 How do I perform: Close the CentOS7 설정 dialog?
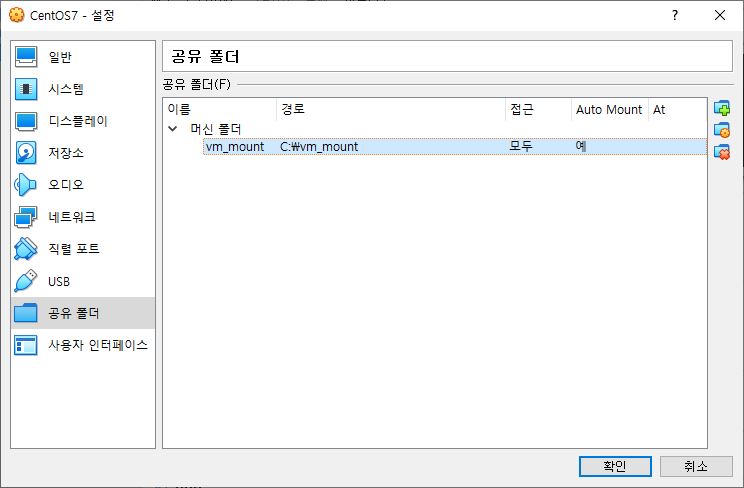tap(720, 15)
